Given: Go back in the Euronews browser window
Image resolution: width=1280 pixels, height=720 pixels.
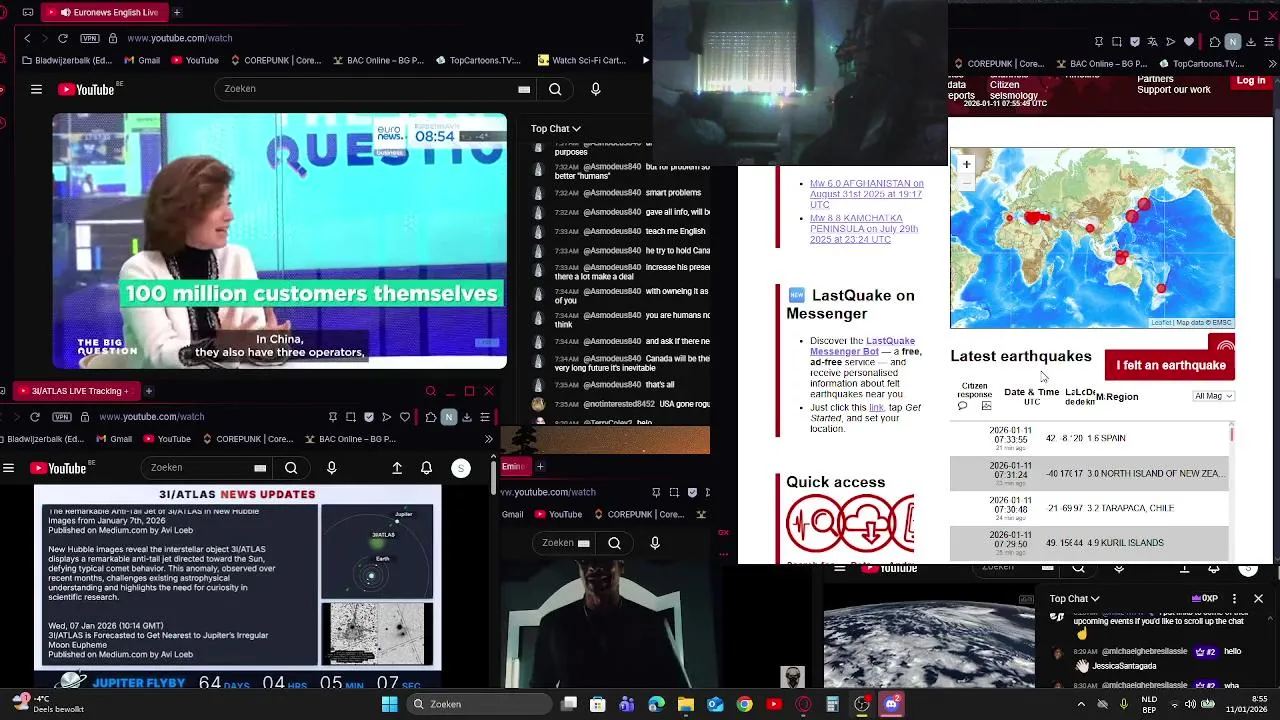Looking at the screenshot, I should (27, 38).
